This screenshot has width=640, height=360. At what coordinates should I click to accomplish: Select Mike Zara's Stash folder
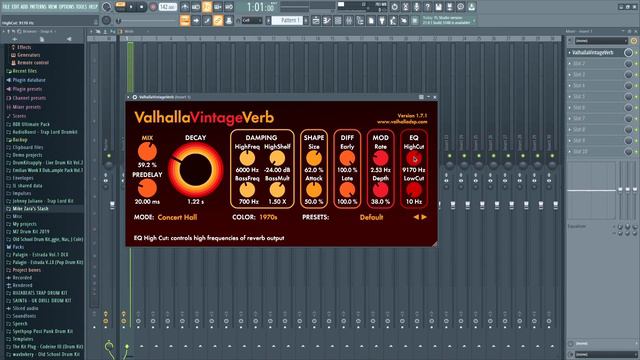tap(30, 209)
